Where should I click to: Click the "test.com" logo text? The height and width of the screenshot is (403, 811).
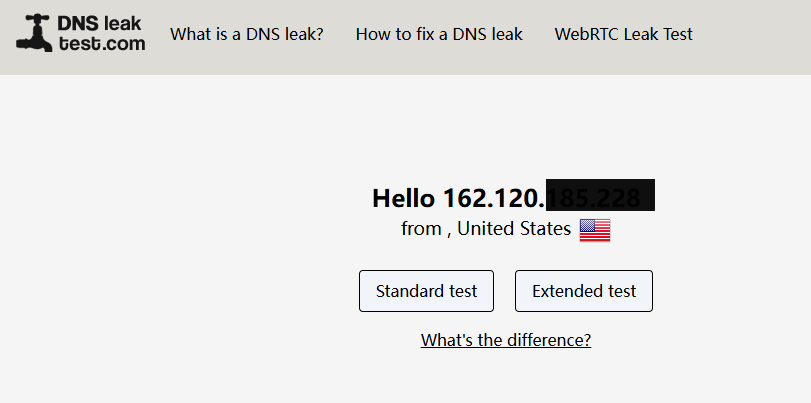click(101, 43)
